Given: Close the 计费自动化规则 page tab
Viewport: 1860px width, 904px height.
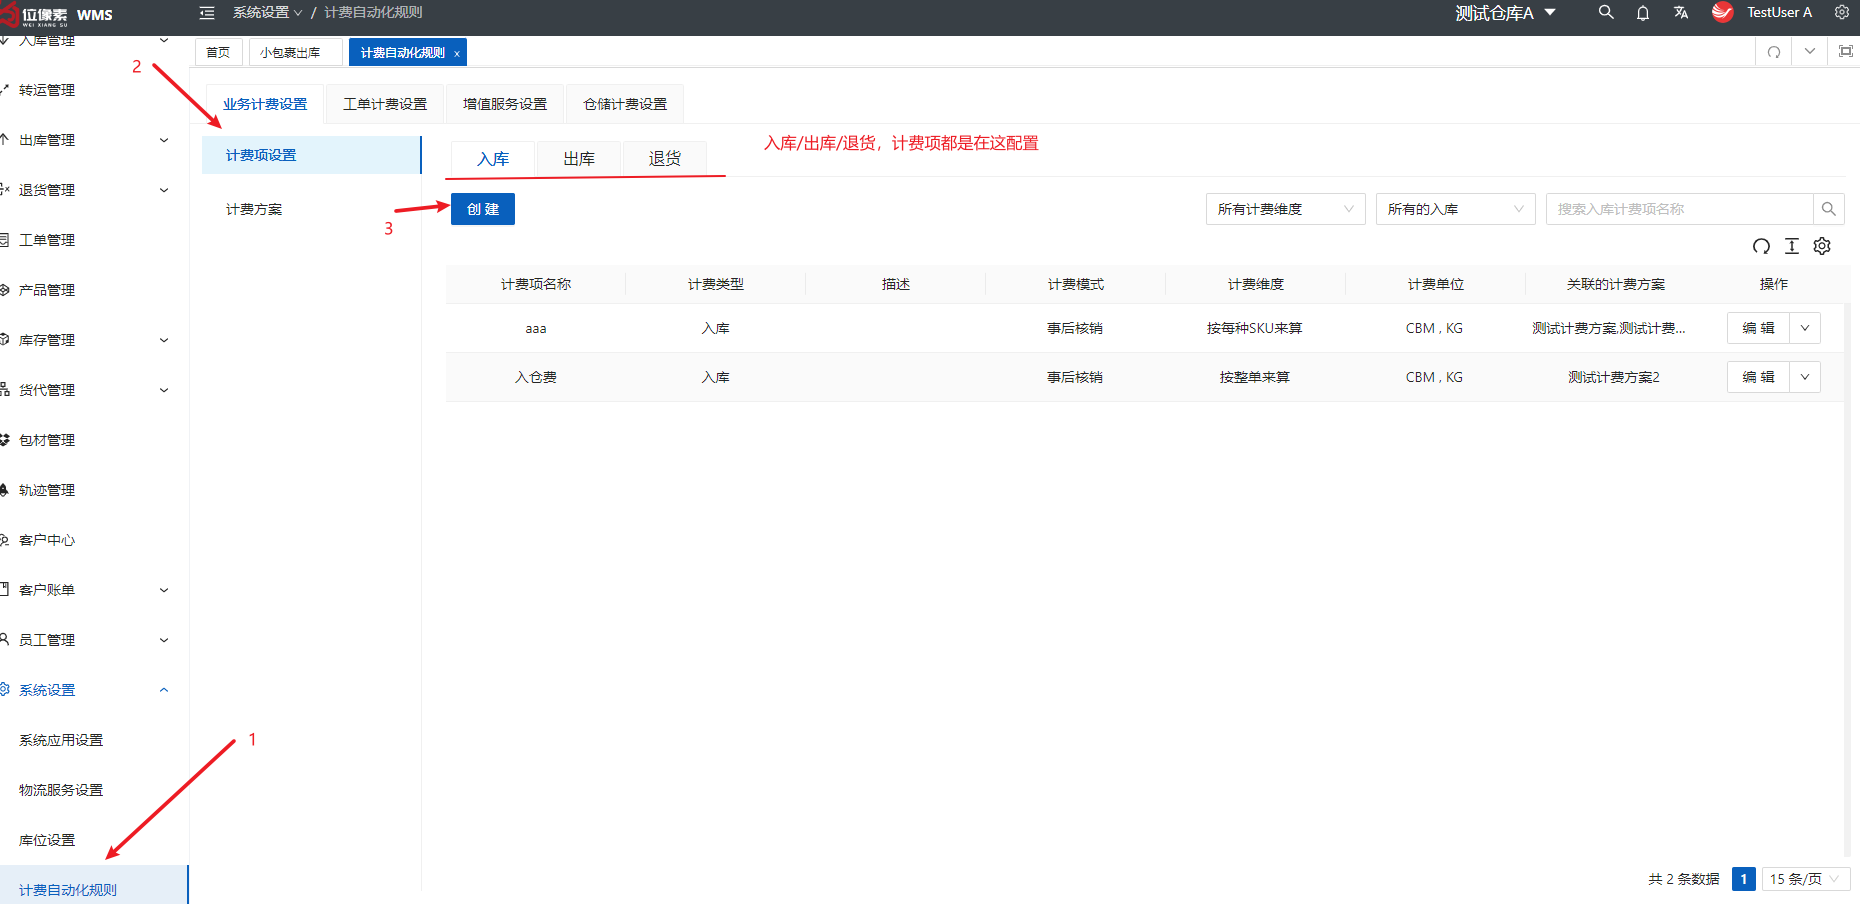Looking at the screenshot, I should click(457, 54).
